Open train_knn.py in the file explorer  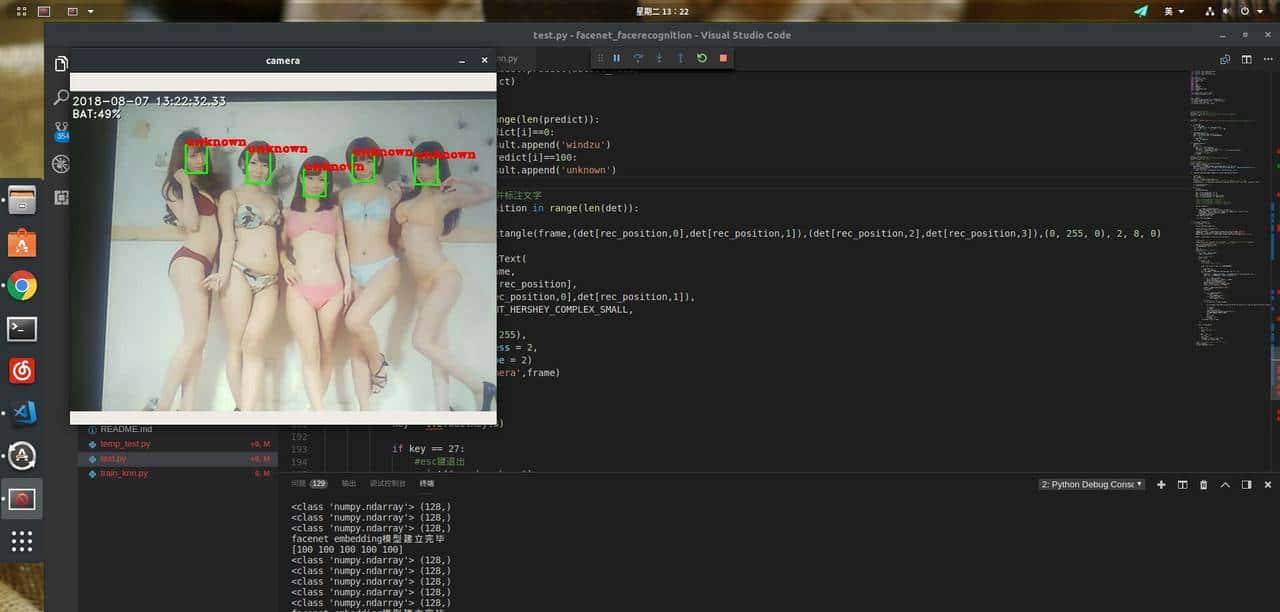(x=124, y=473)
